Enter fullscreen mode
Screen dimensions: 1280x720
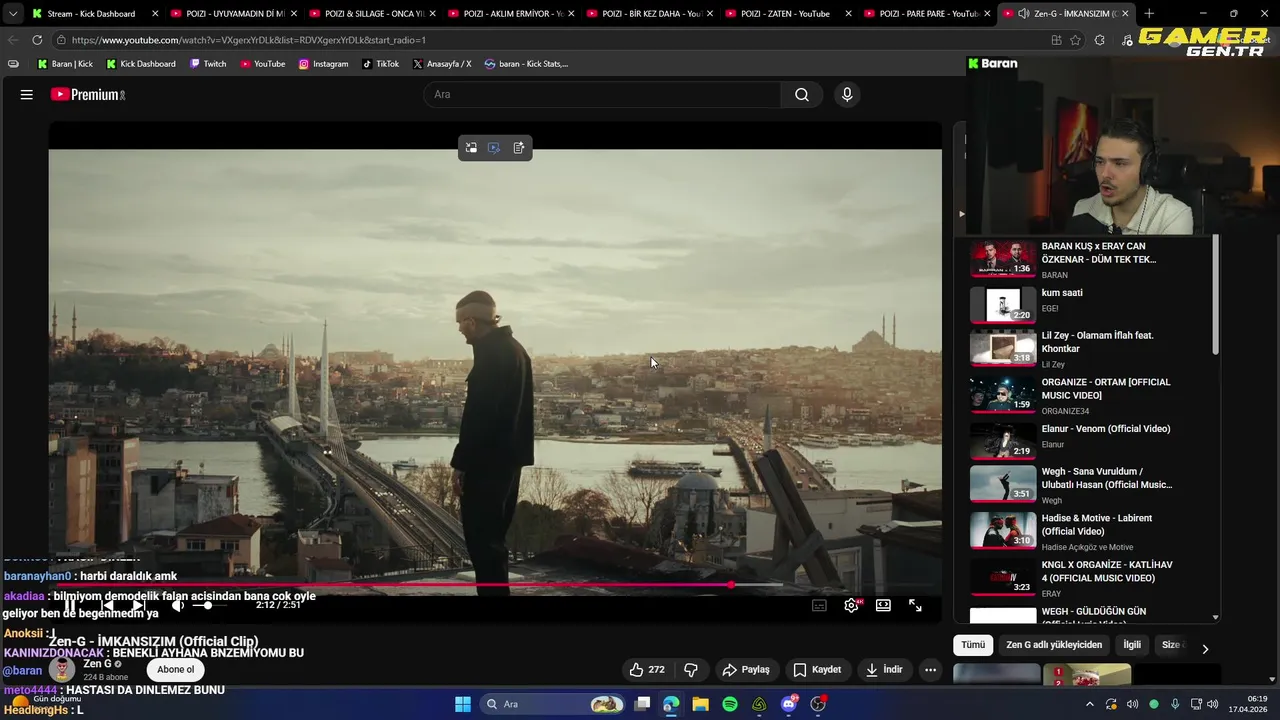(915, 605)
